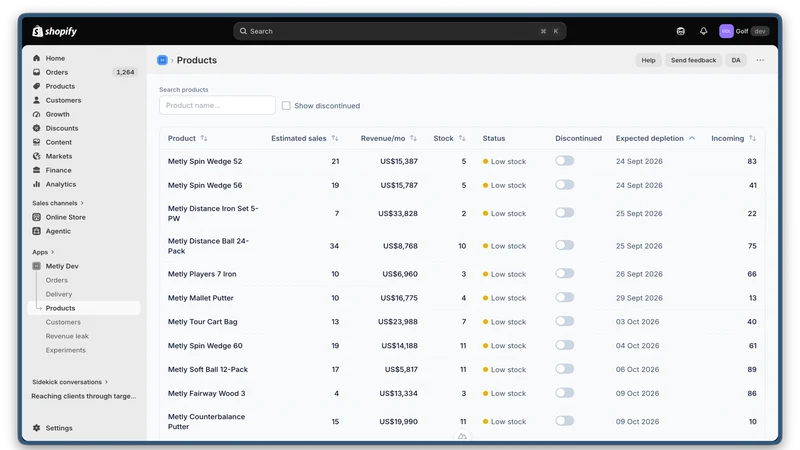This screenshot has width=800, height=450.
Task: Toggle discontinued for Metly Soft Ball 12-Pack
Action: click(565, 369)
